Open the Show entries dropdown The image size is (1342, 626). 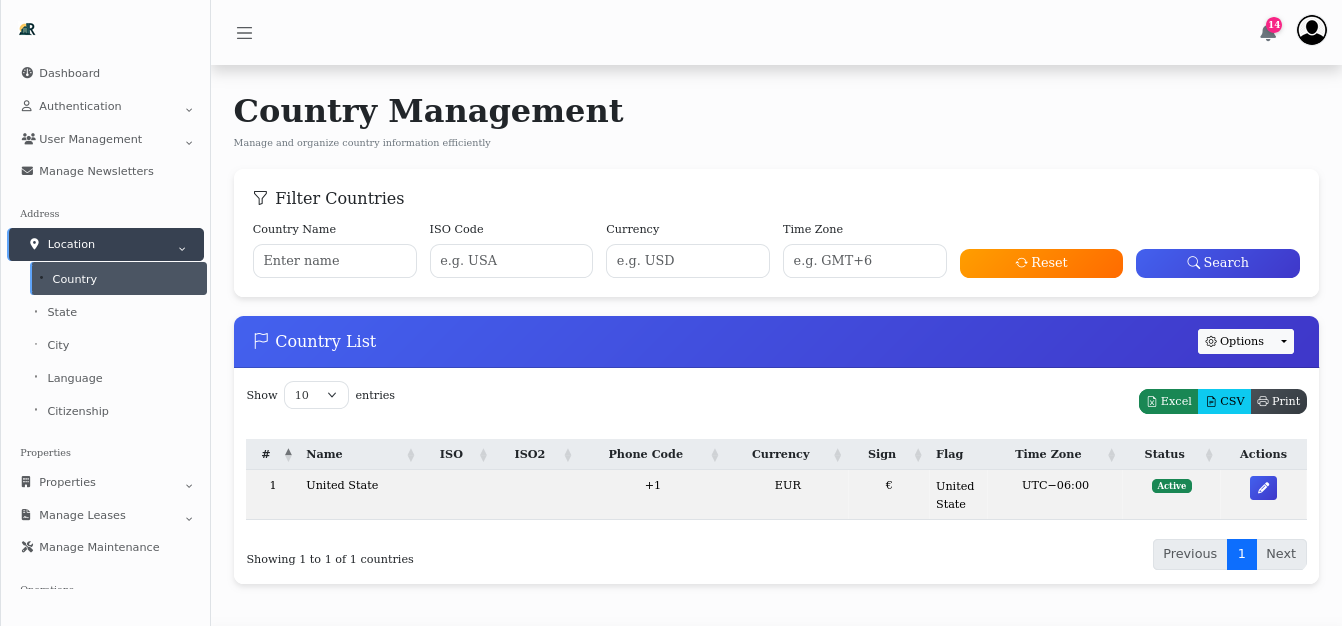pos(316,395)
